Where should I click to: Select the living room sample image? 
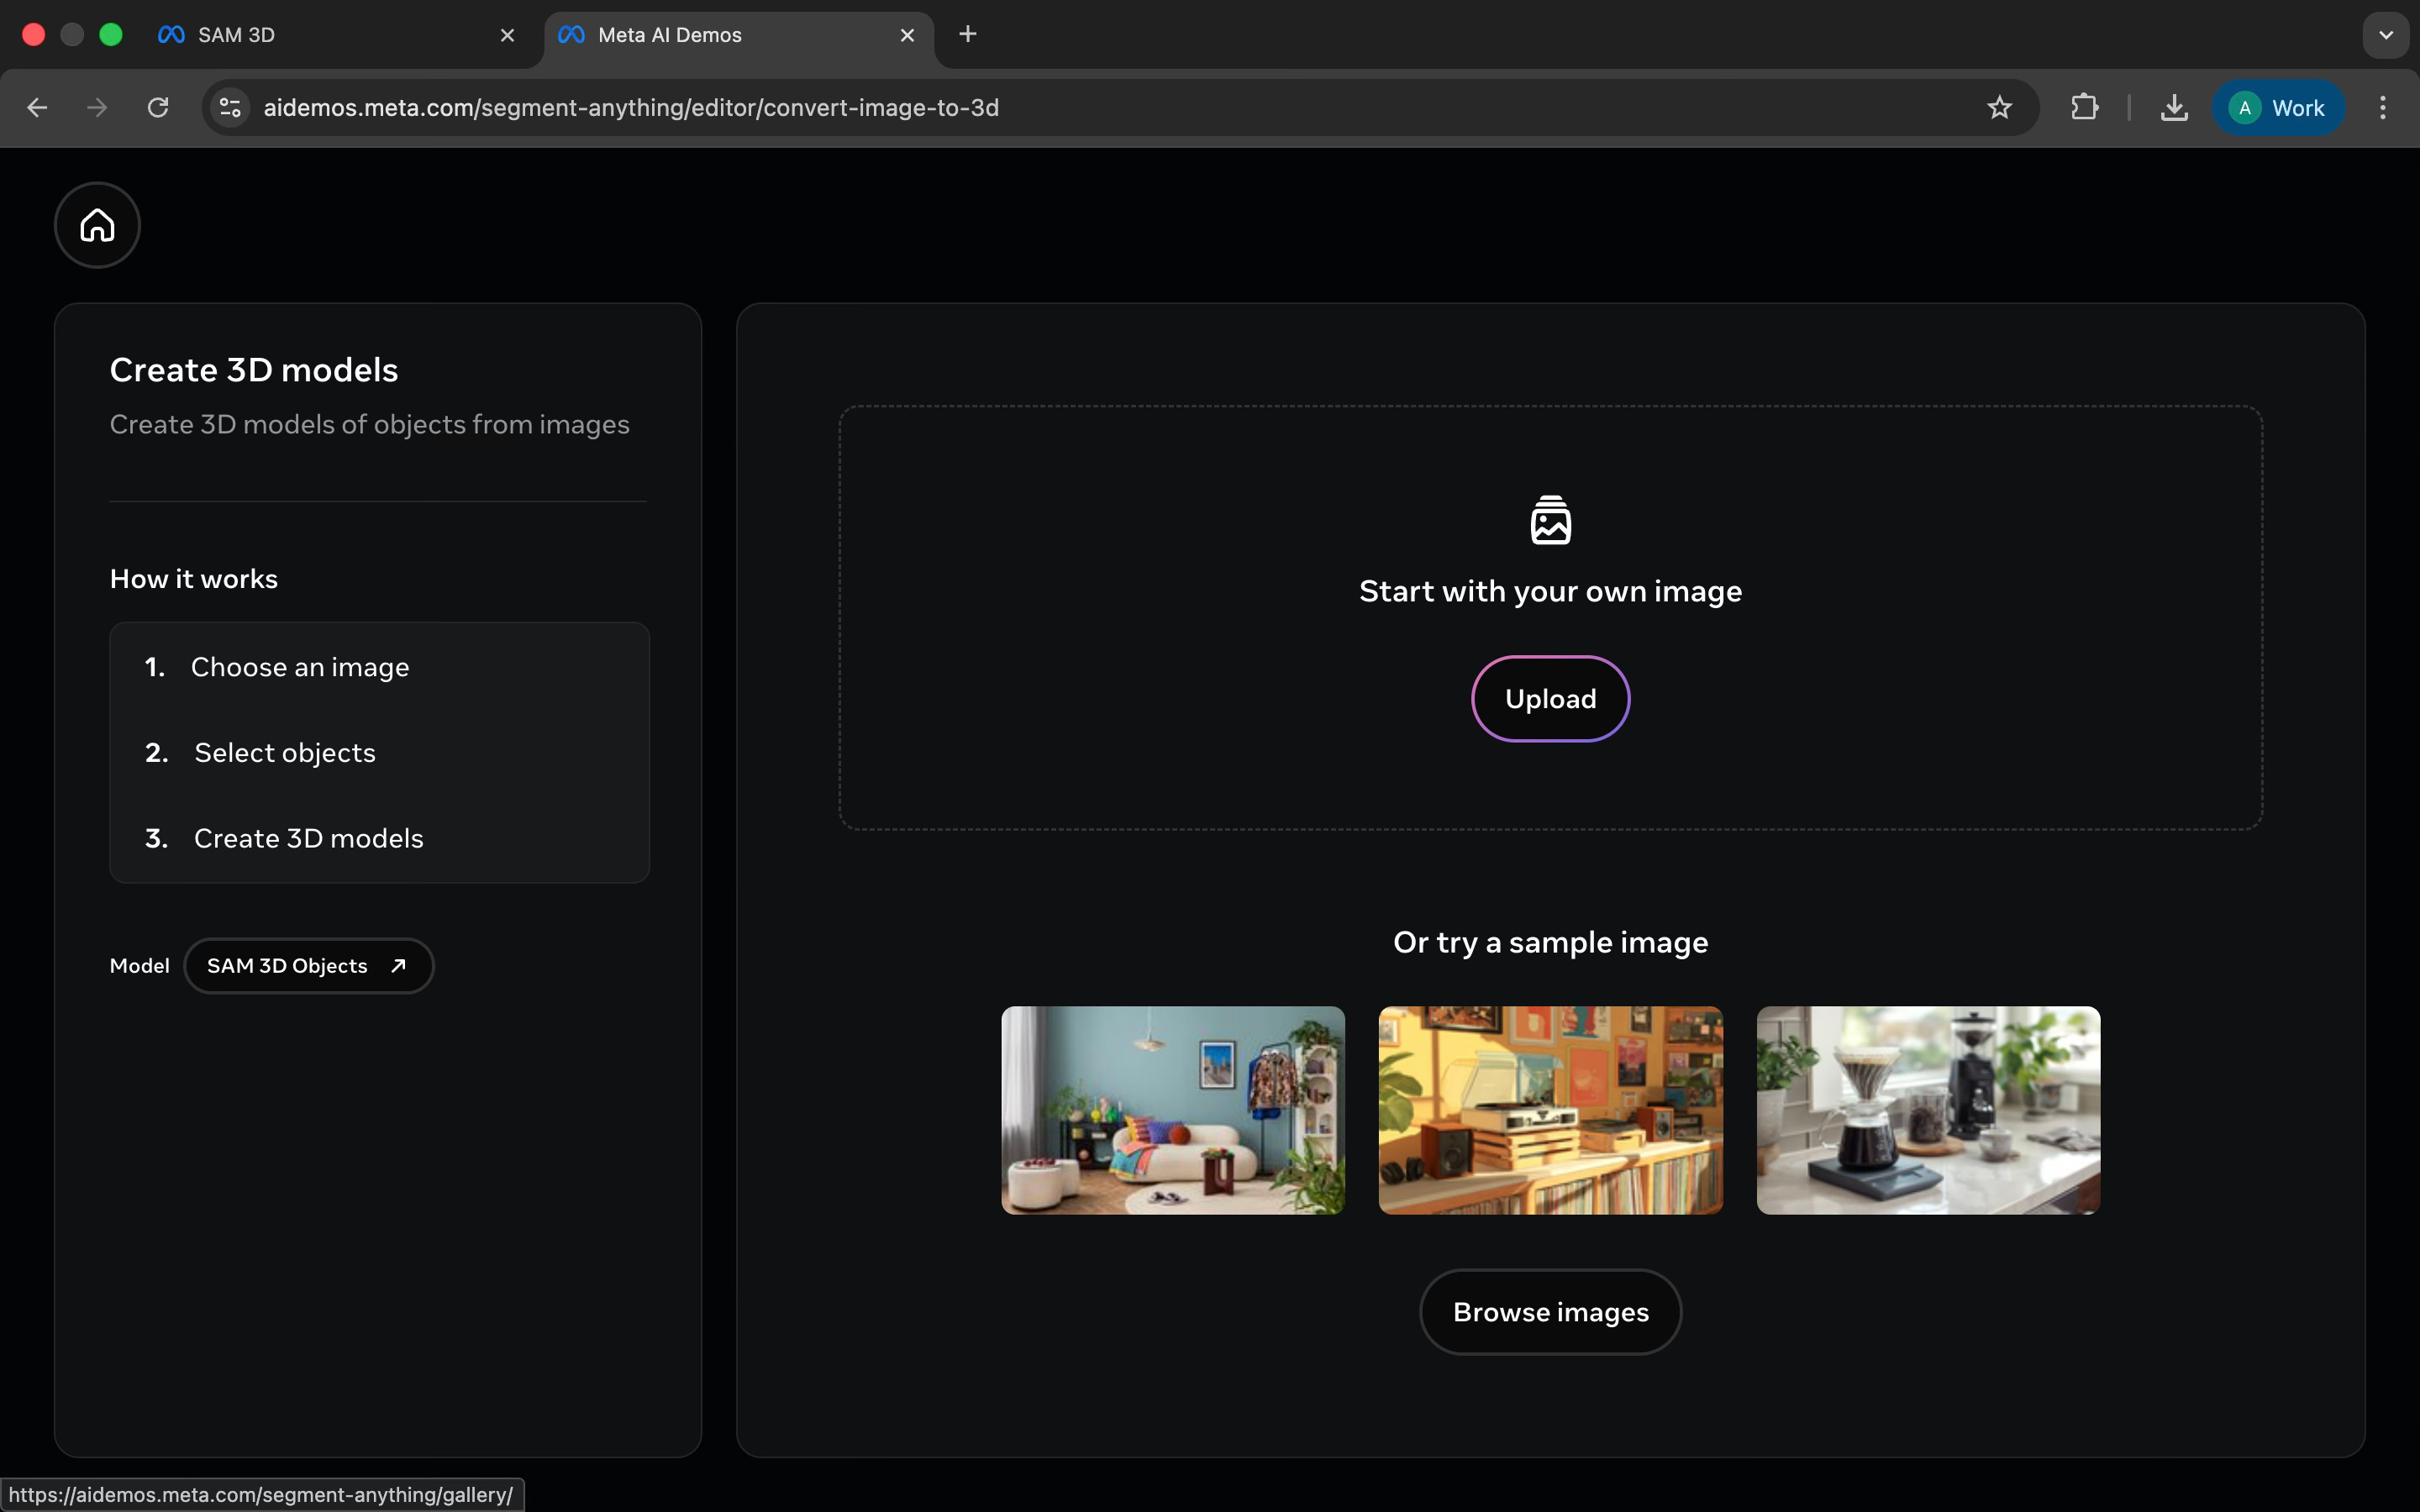click(x=1173, y=1110)
